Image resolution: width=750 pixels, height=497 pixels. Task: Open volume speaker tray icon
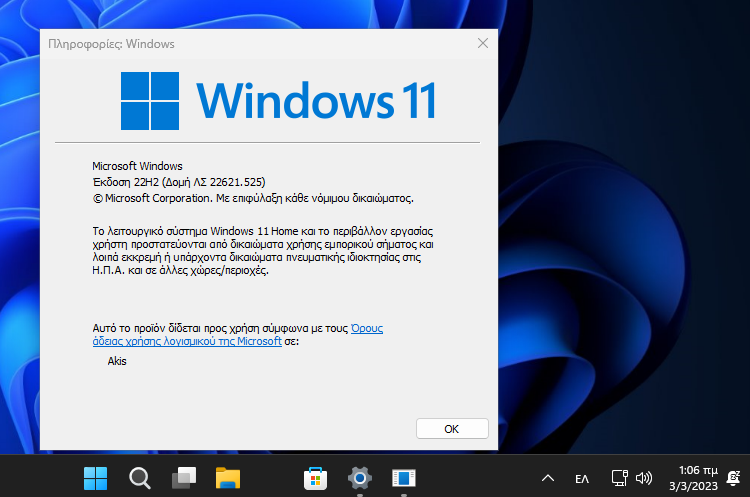[644, 478]
